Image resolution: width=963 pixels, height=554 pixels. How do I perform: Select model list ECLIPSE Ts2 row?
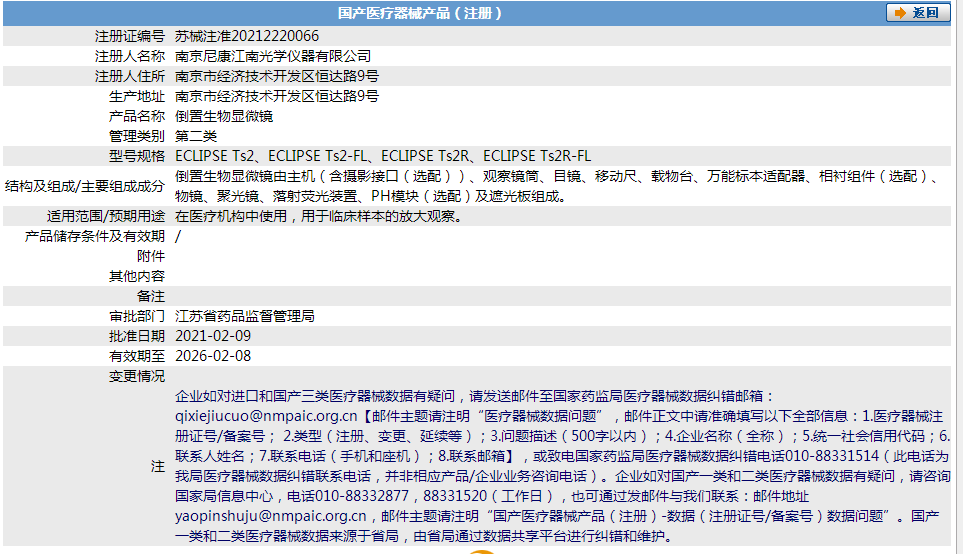[x=383, y=156]
